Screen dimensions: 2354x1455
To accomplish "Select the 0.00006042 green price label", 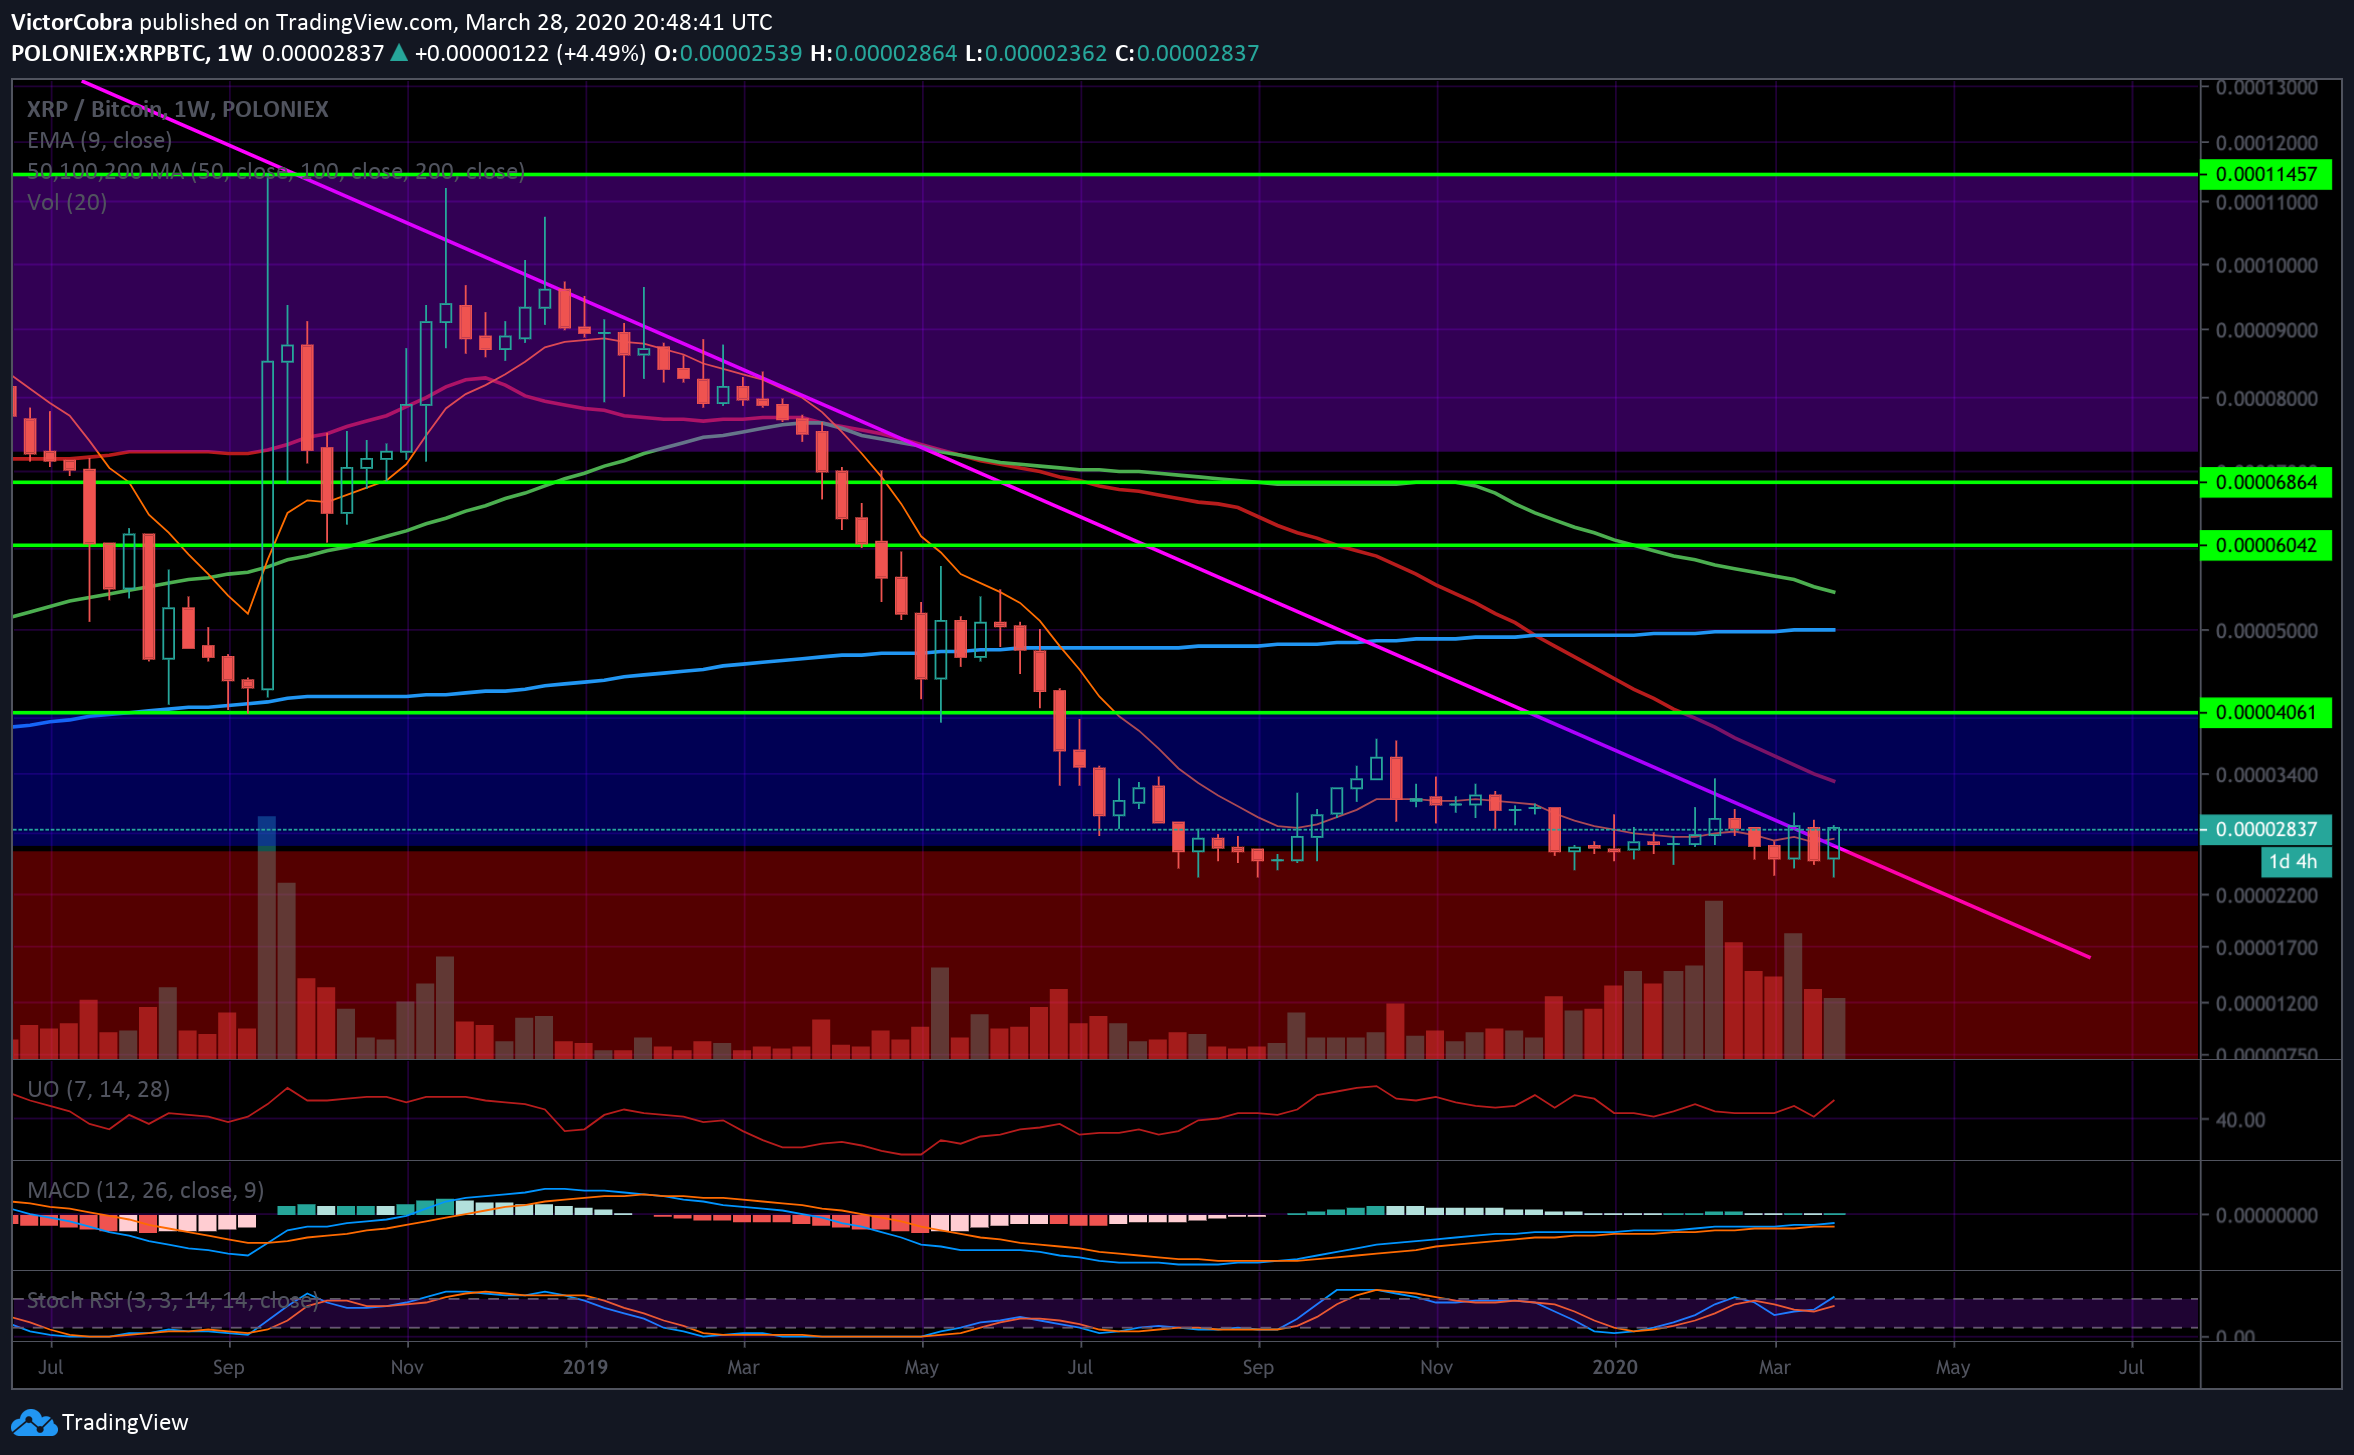I will [x=2266, y=545].
